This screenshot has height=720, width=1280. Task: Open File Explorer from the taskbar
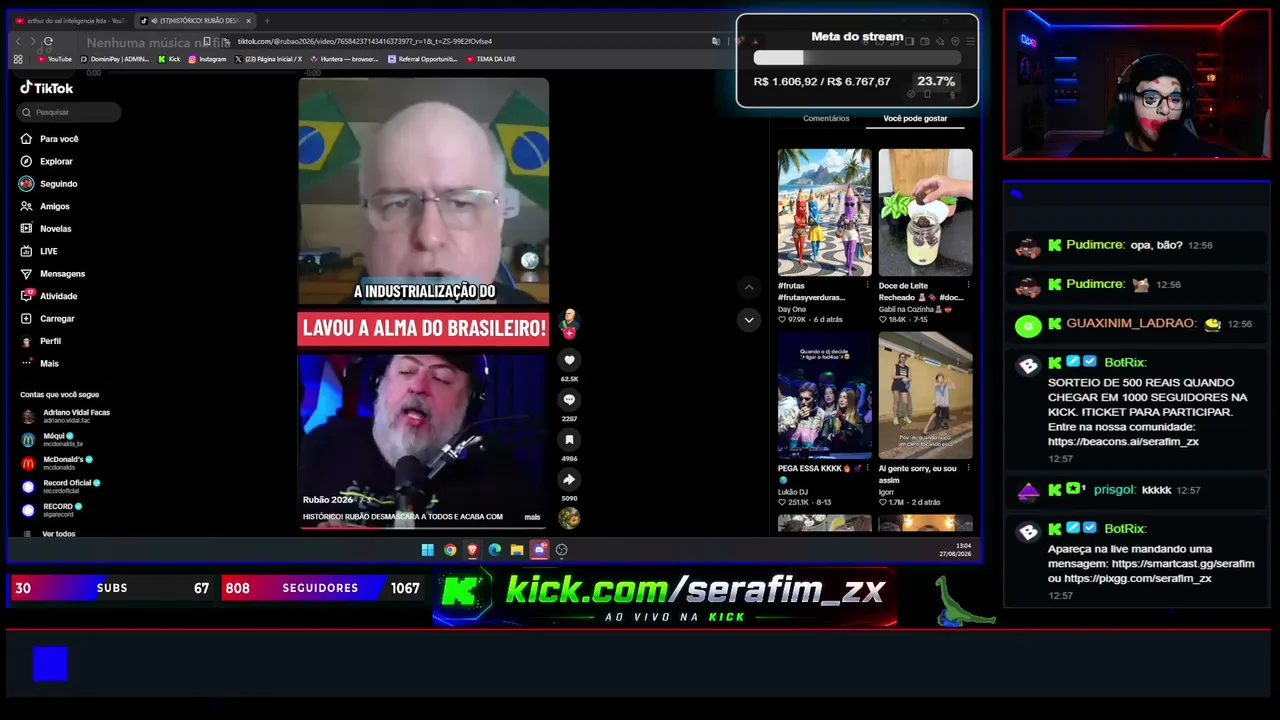point(517,550)
